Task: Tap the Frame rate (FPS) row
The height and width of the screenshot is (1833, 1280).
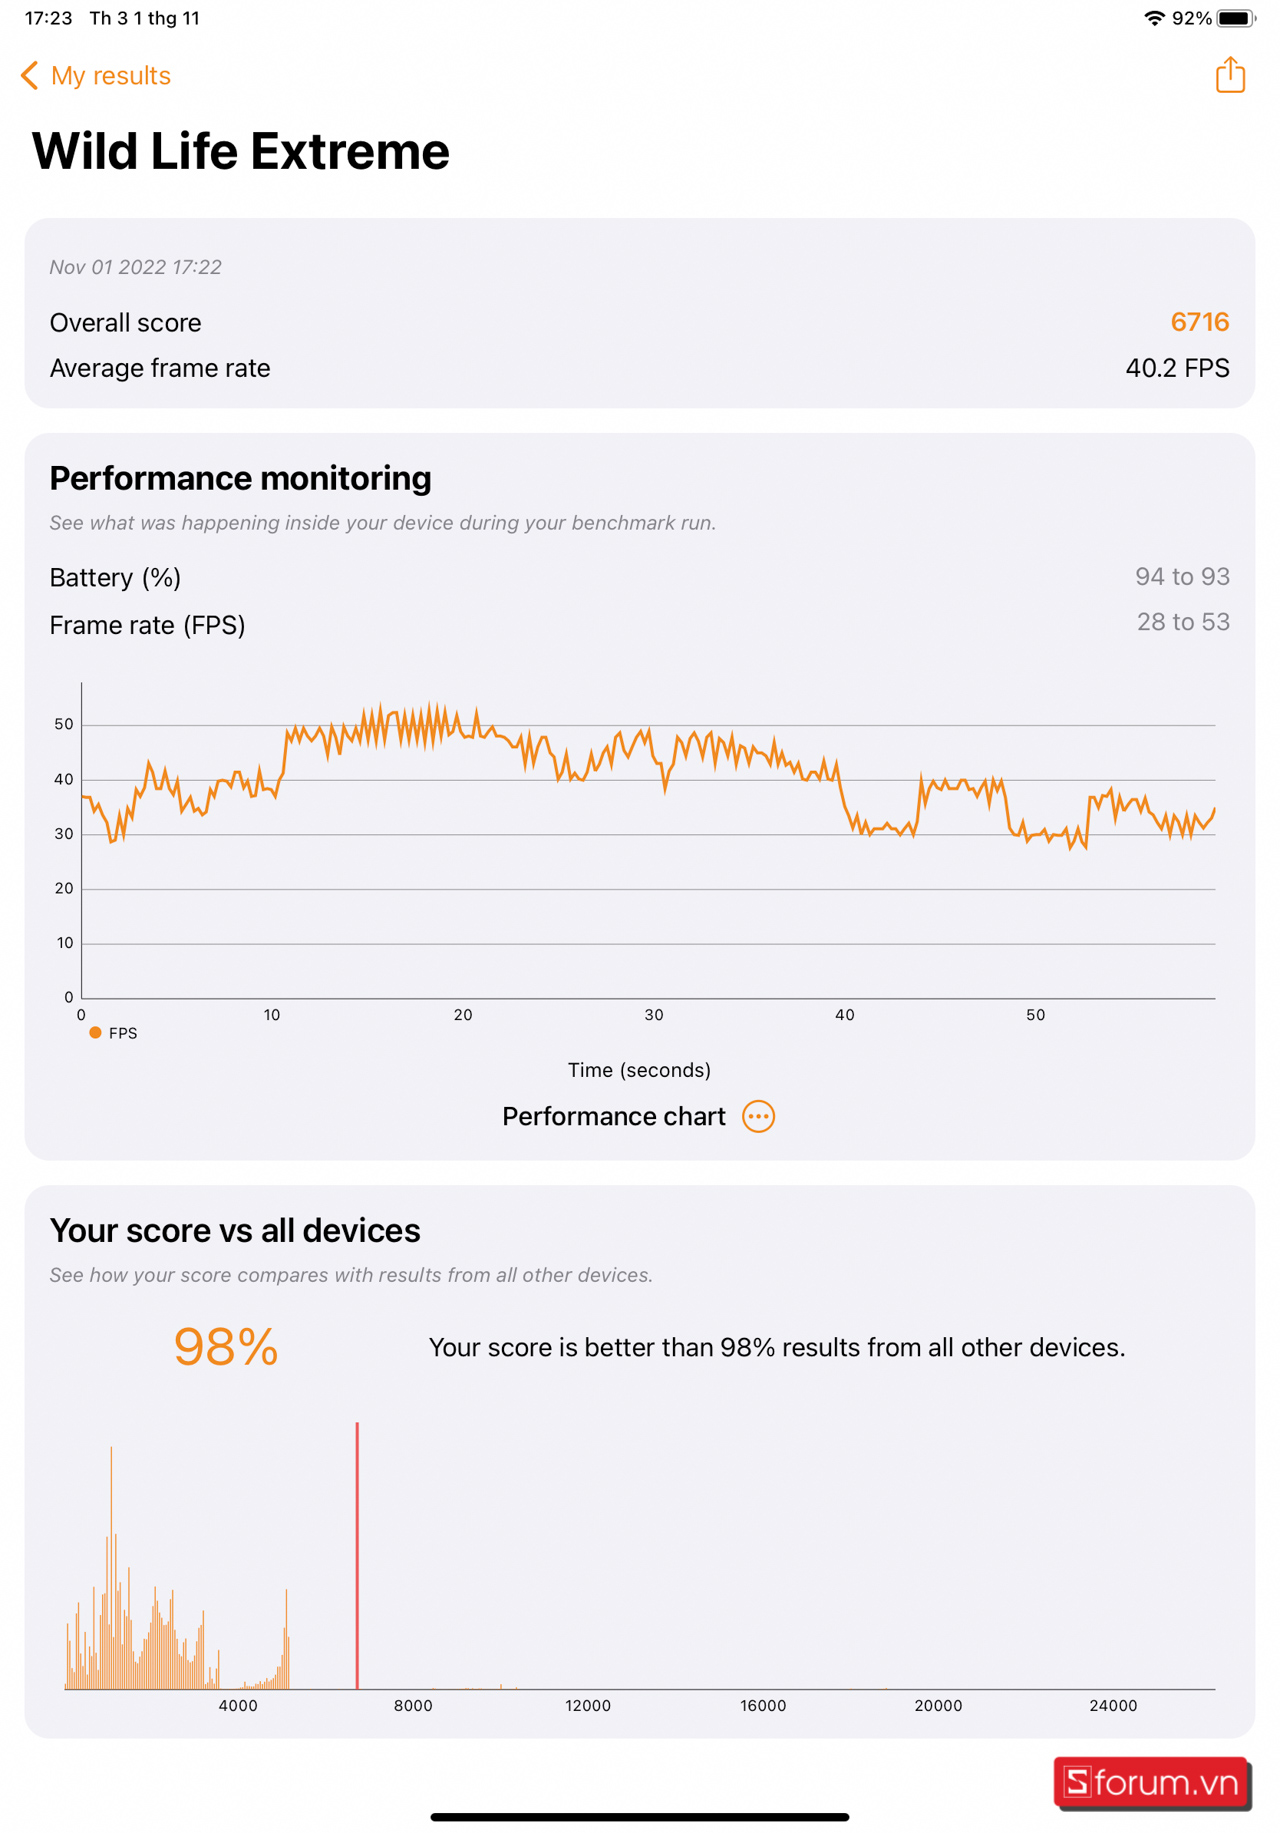Action: 639,624
